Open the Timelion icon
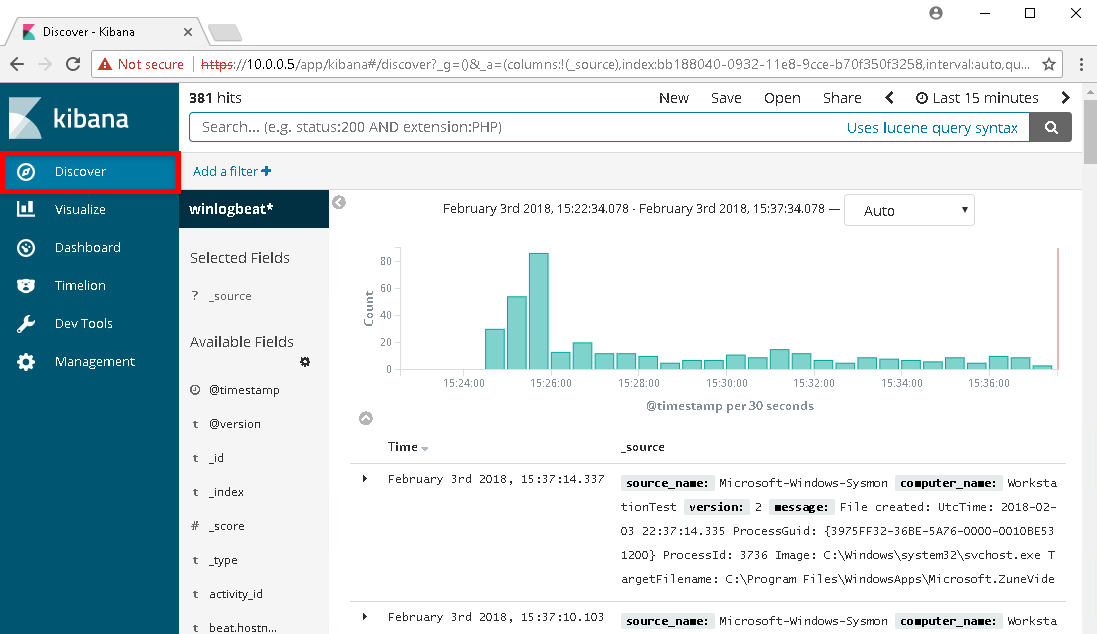This screenshot has height=634, width=1097. point(26,286)
